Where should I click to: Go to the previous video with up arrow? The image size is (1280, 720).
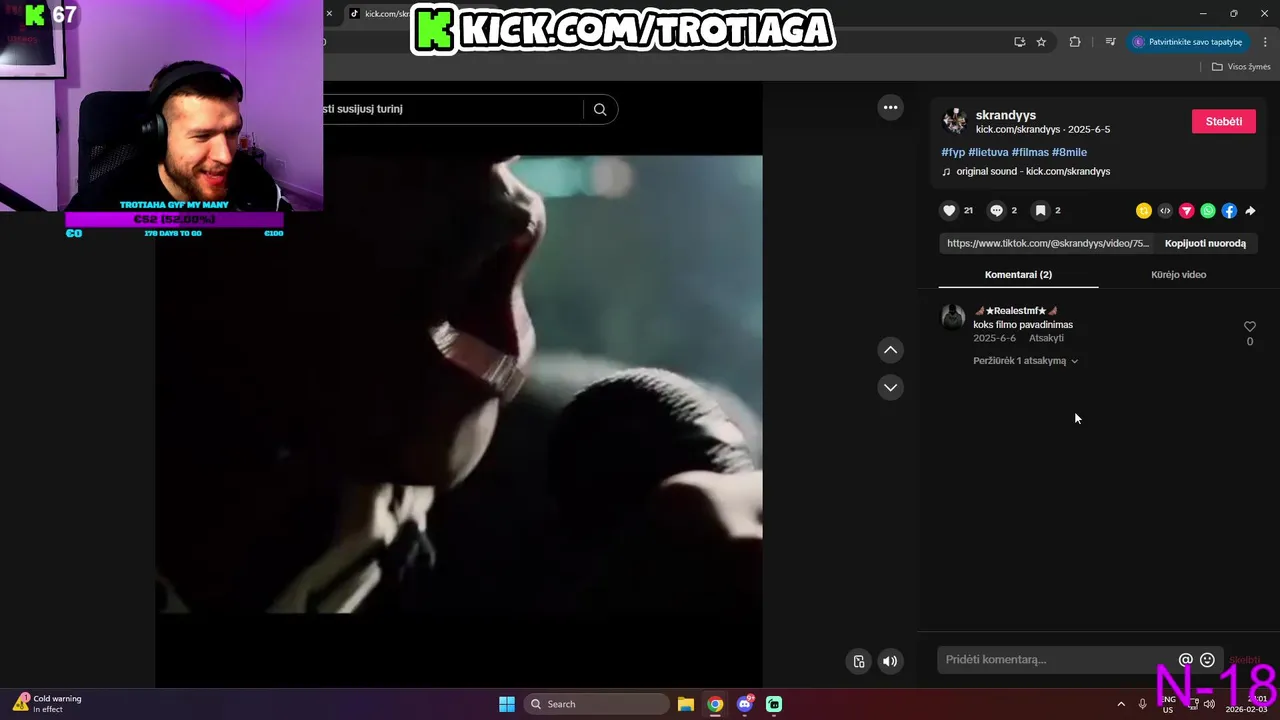click(x=890, y=350)
